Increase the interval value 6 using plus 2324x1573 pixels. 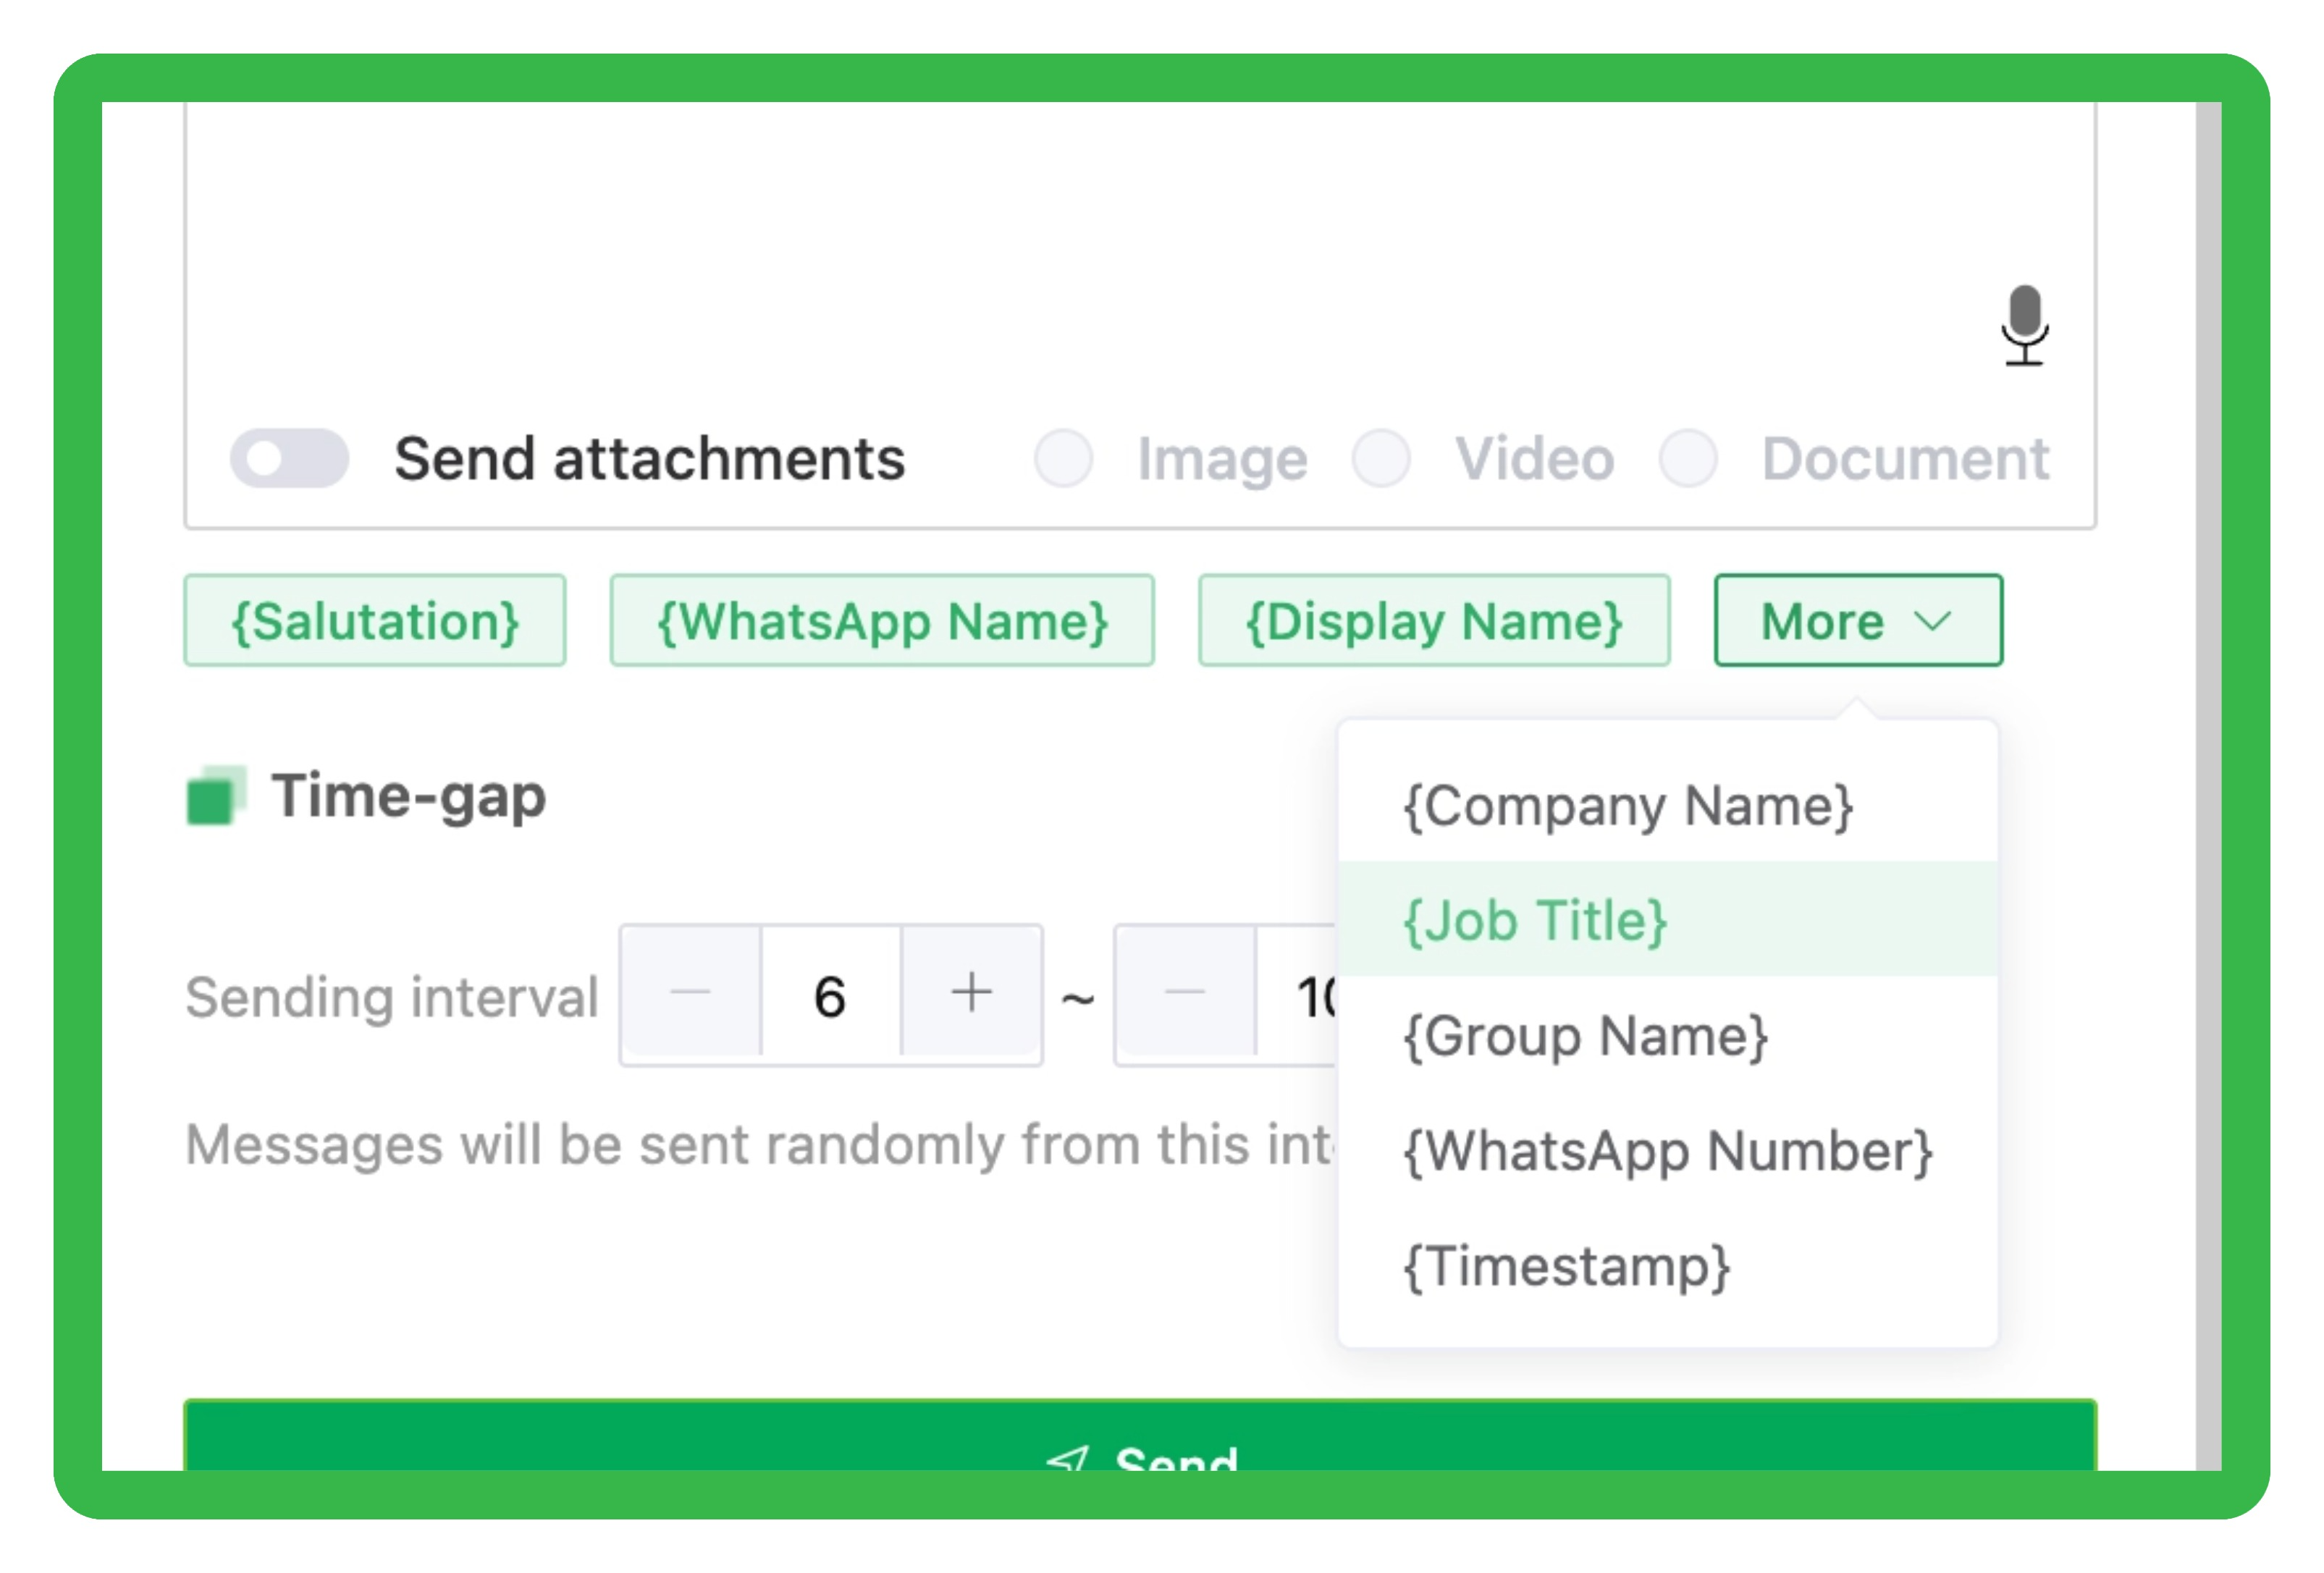(971, 992)
